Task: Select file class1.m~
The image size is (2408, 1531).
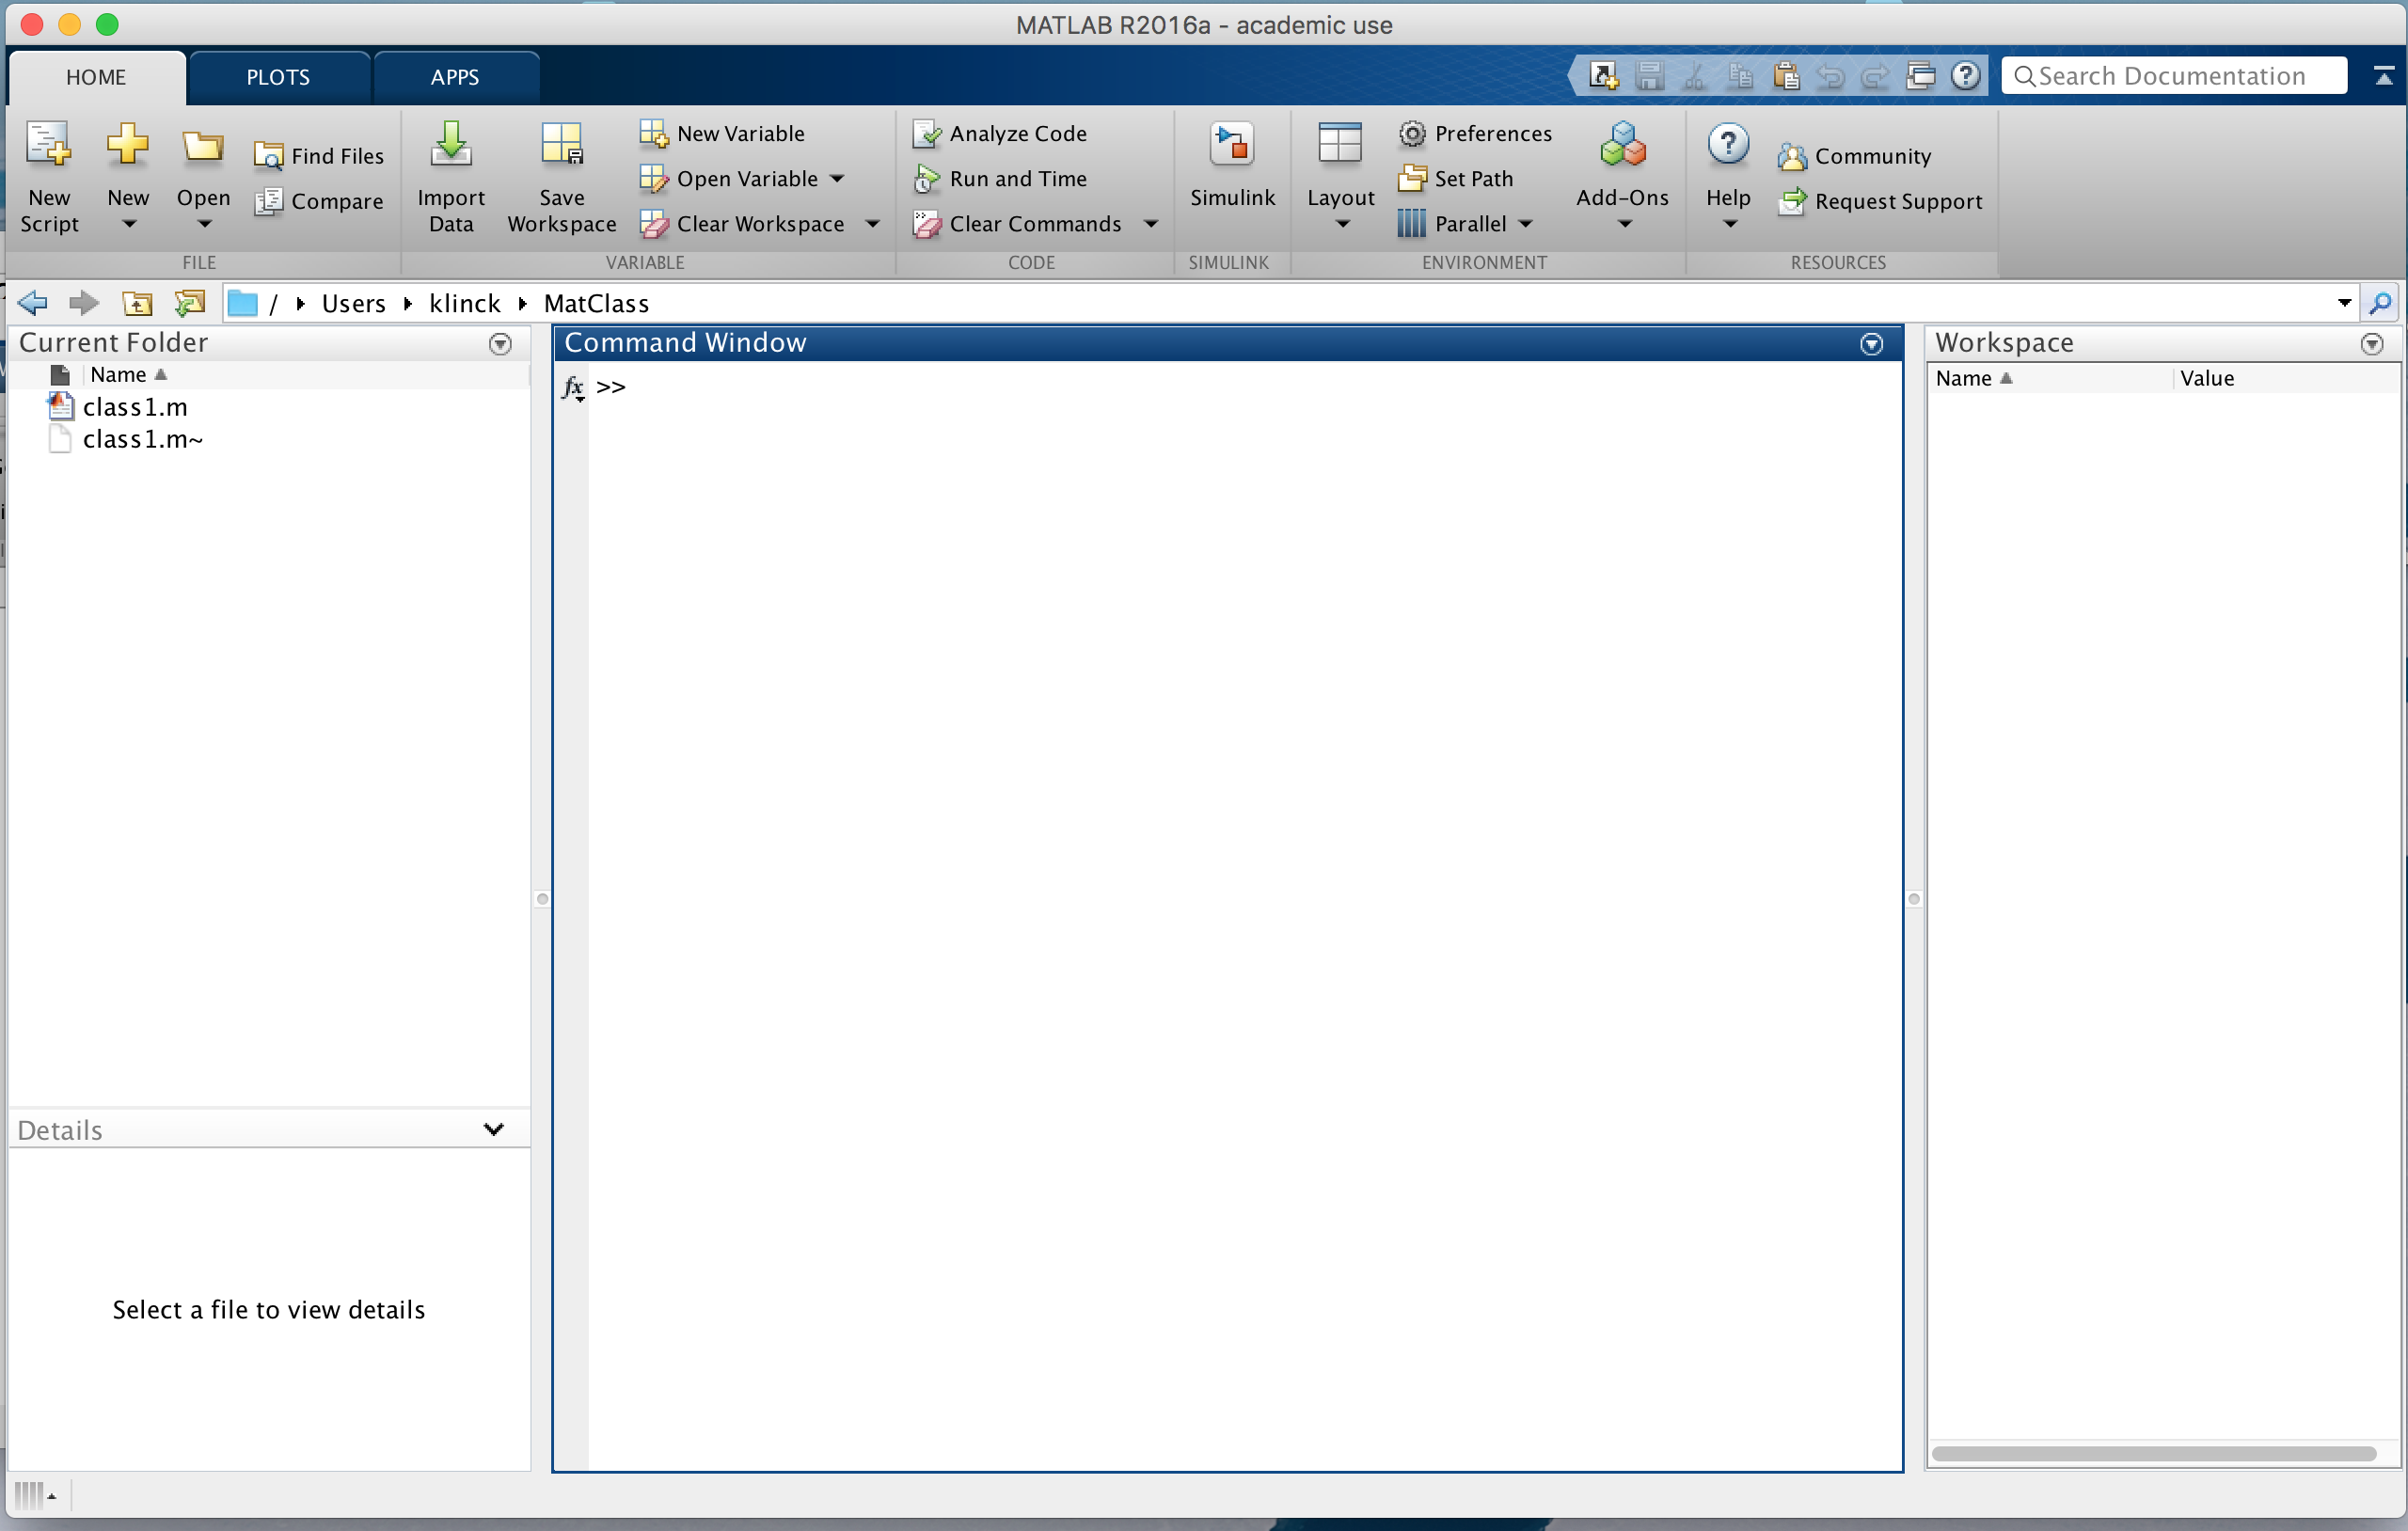Action: (143, 439)
